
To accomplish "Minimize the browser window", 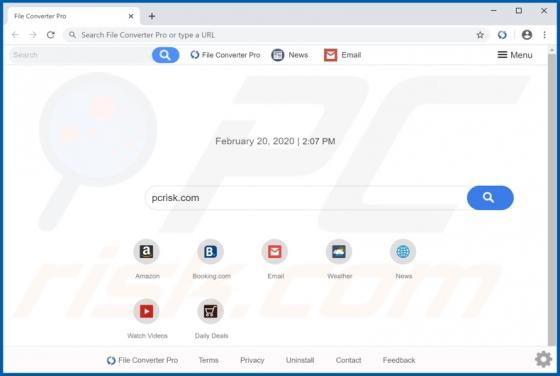I will (494, 11).
